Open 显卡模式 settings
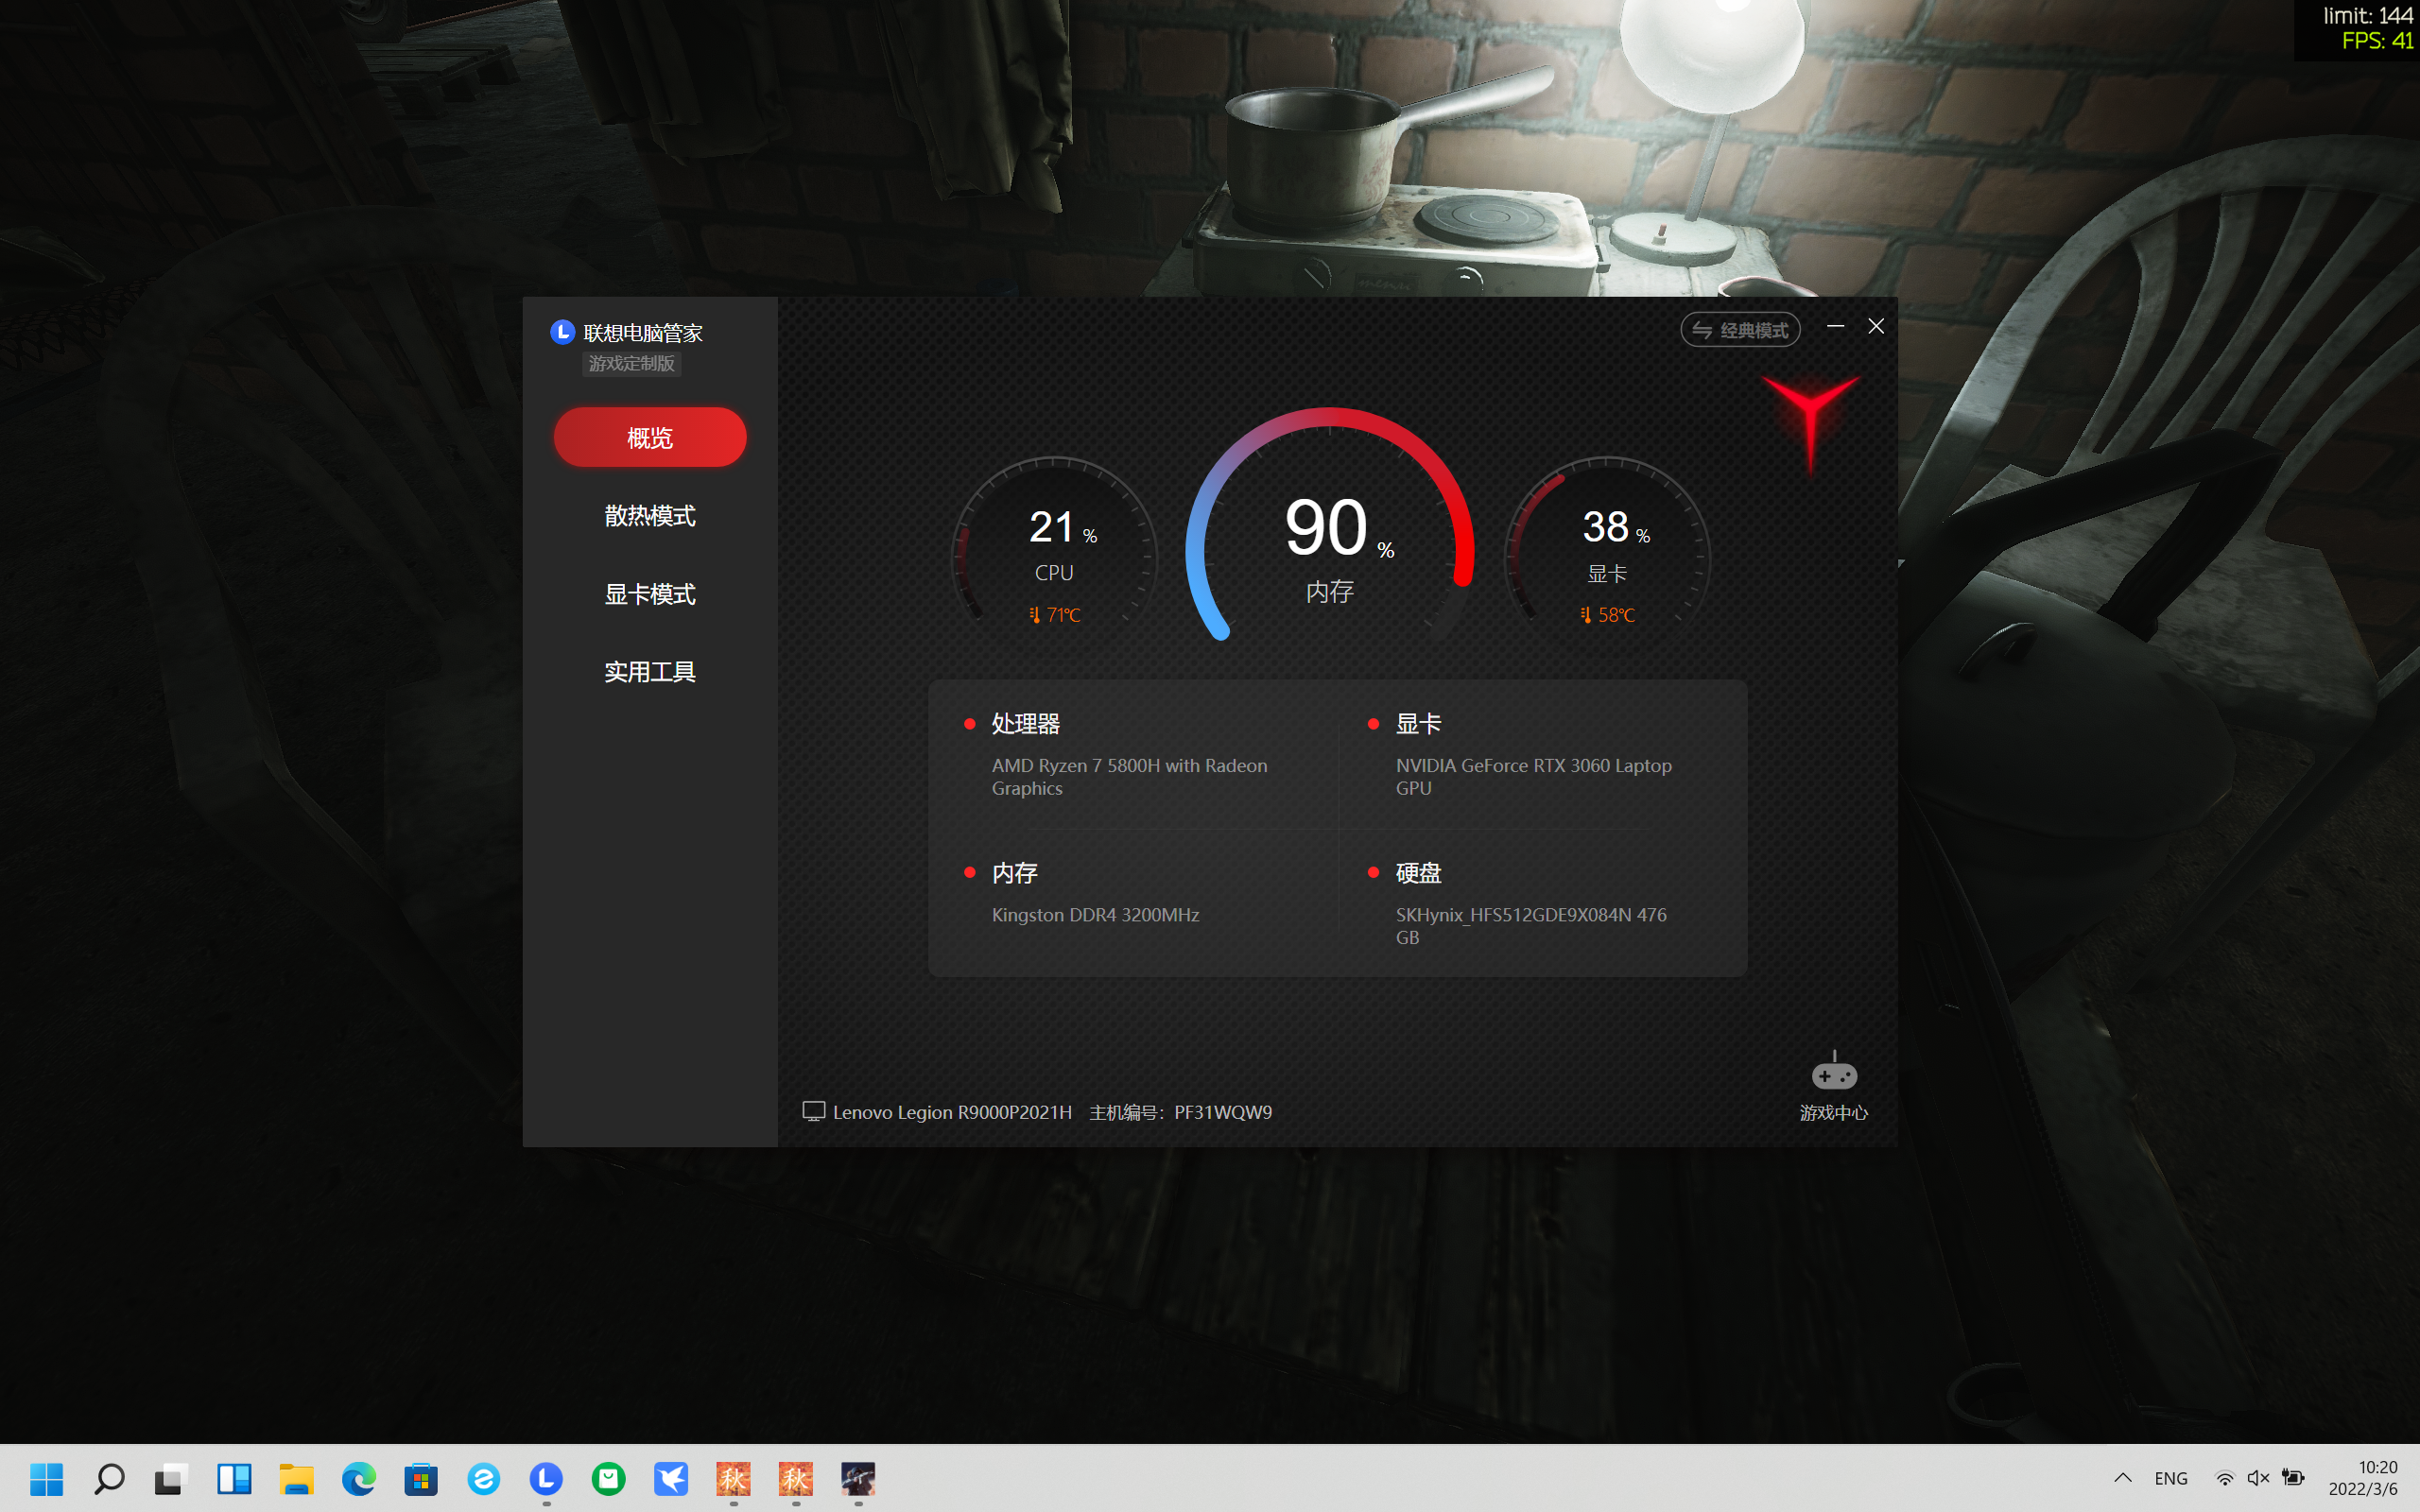 pyautogui.click(x=650, y=594)
